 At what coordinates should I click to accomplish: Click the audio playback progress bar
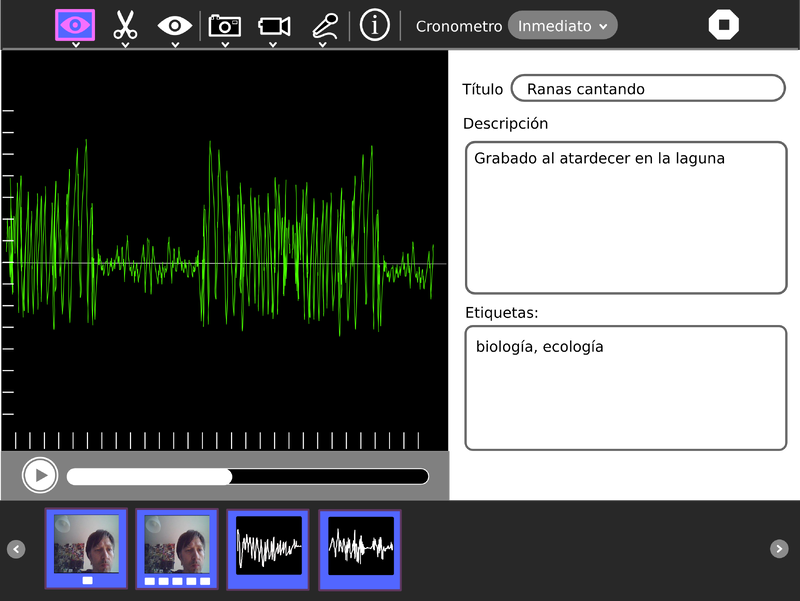click(x=248, y=477)
